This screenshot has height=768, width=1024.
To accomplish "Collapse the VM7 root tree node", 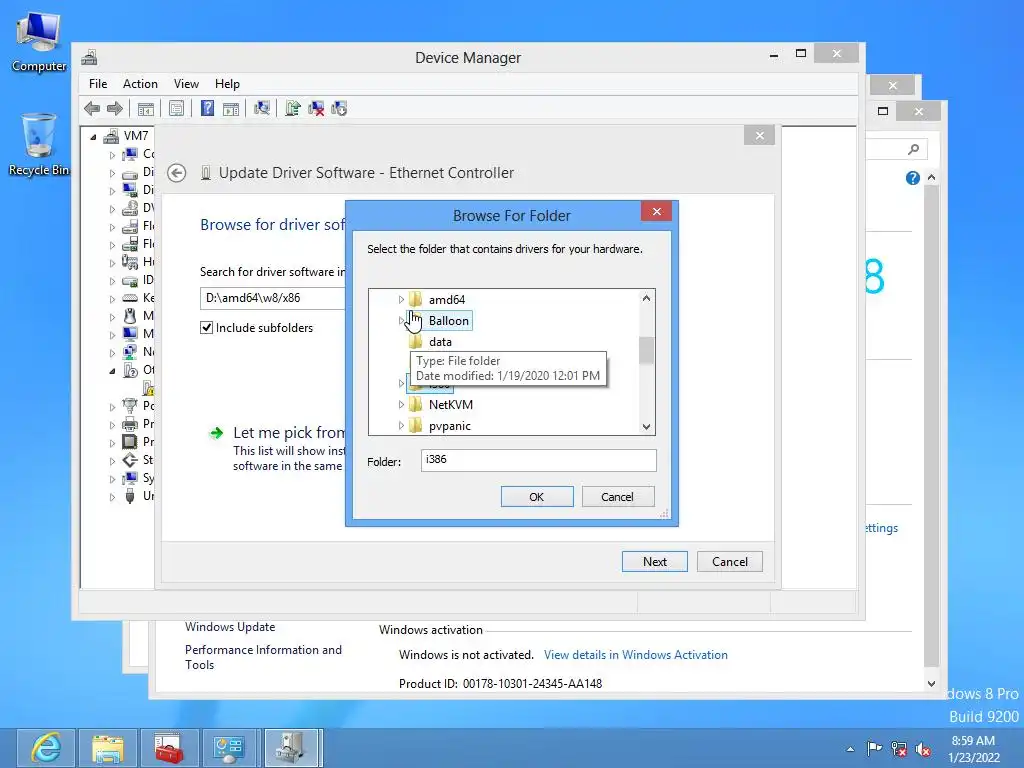I will click(x=93, y=136).
